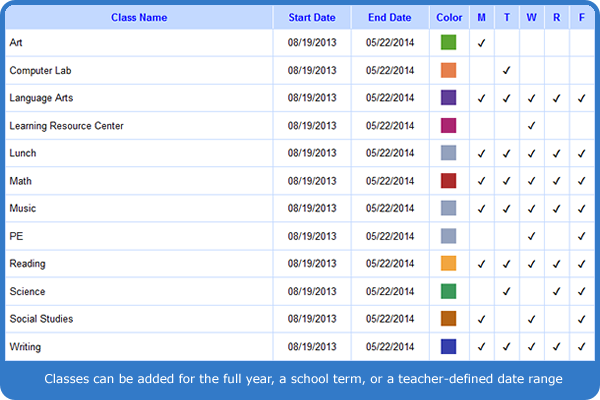Select the Music class name
Image resolution: width=600 pixels, height=400 pixels.
point(23,208)
